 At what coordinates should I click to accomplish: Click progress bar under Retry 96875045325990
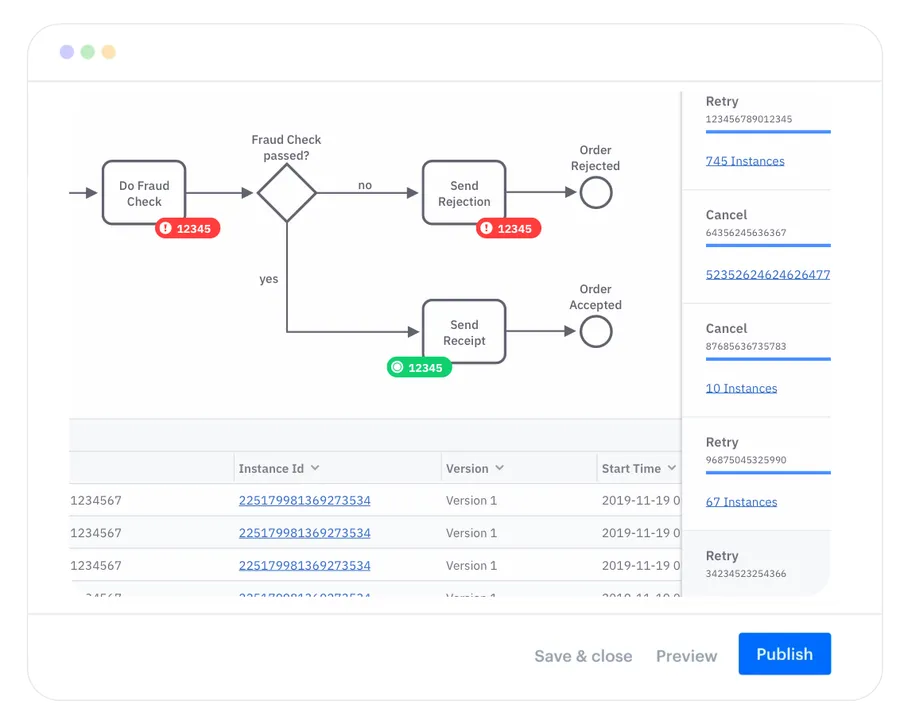pyautogui.click(x=768, y=473)
